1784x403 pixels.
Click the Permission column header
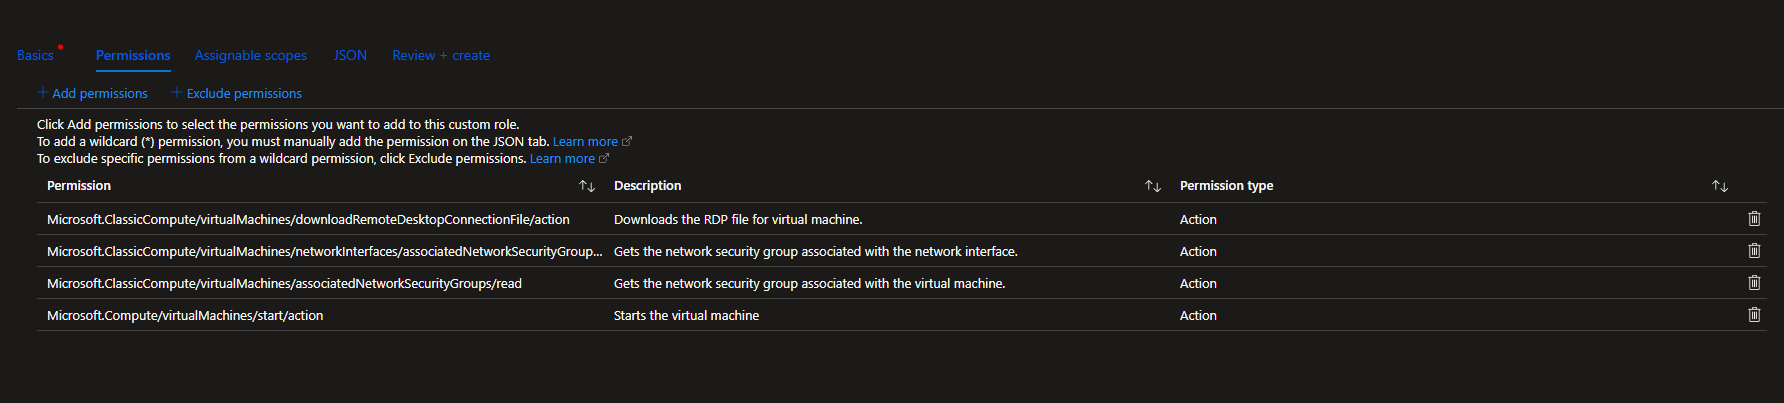tap(79, 186)
